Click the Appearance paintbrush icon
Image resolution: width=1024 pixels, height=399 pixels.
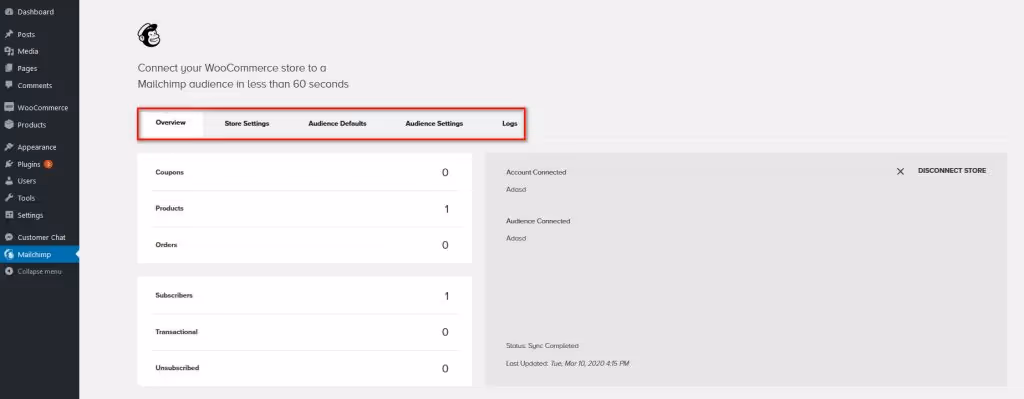click(x=8, y=147)
